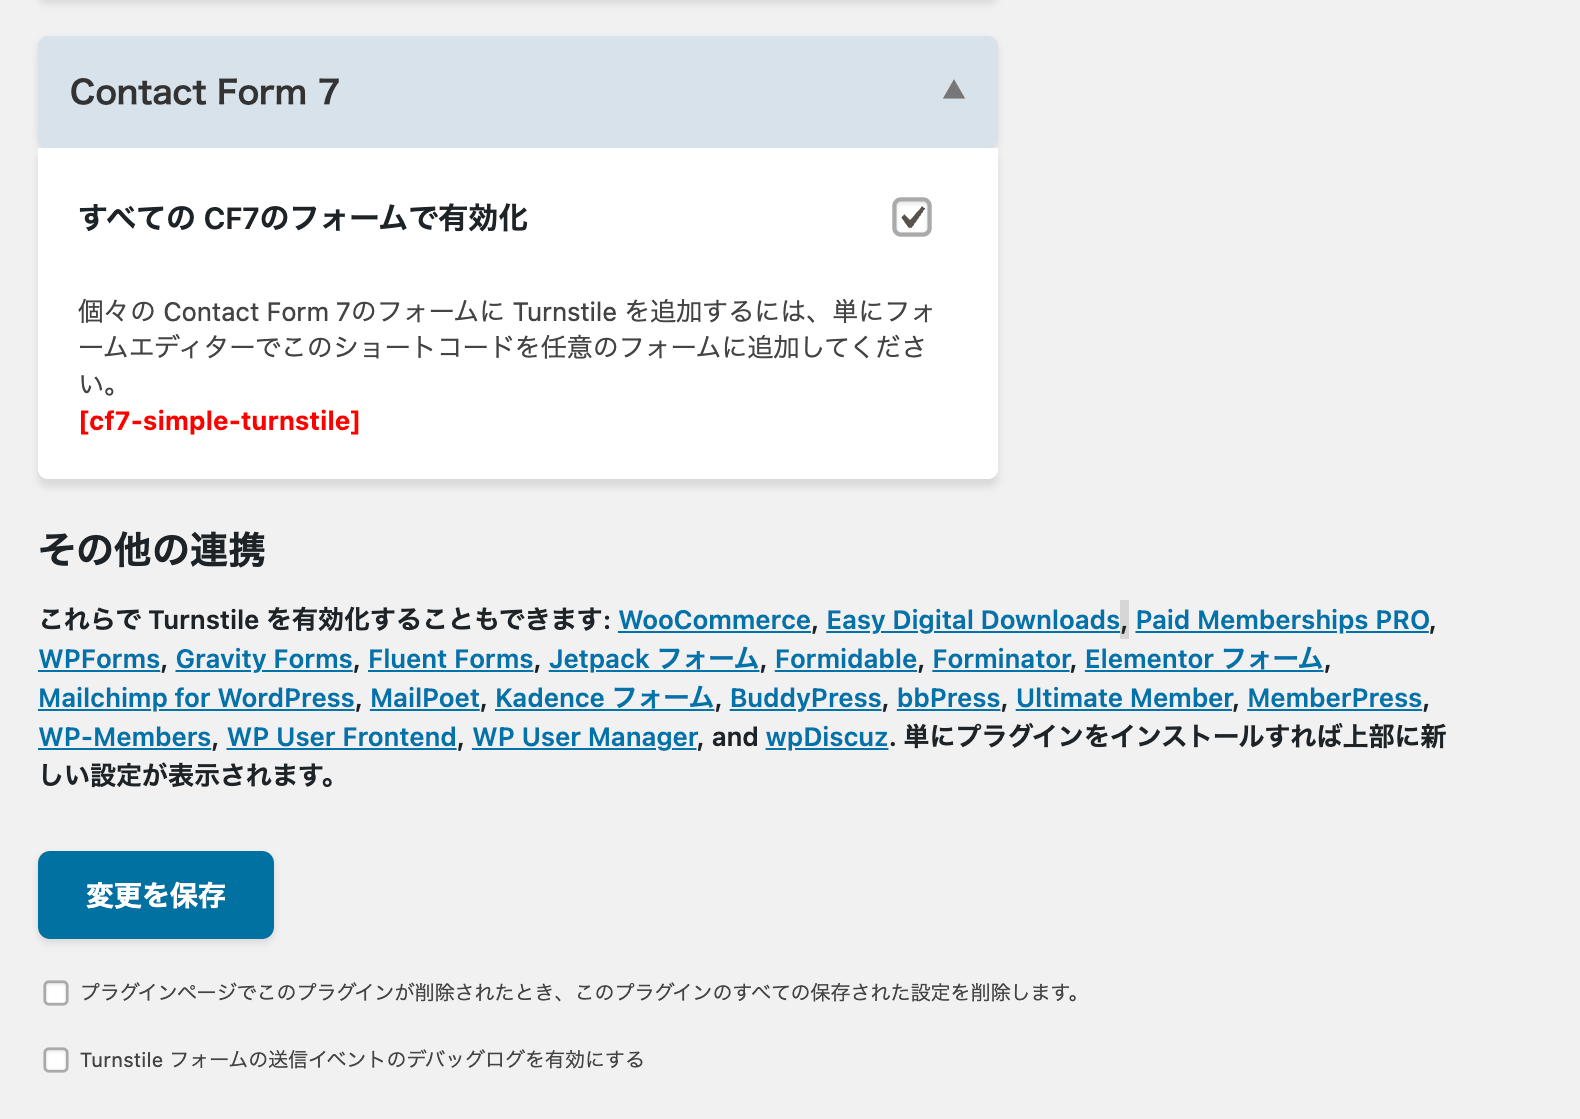Collapse the Contact Form 7 panel arrow
This screenshot has width=1580, height=1119.
coord(953,91)
